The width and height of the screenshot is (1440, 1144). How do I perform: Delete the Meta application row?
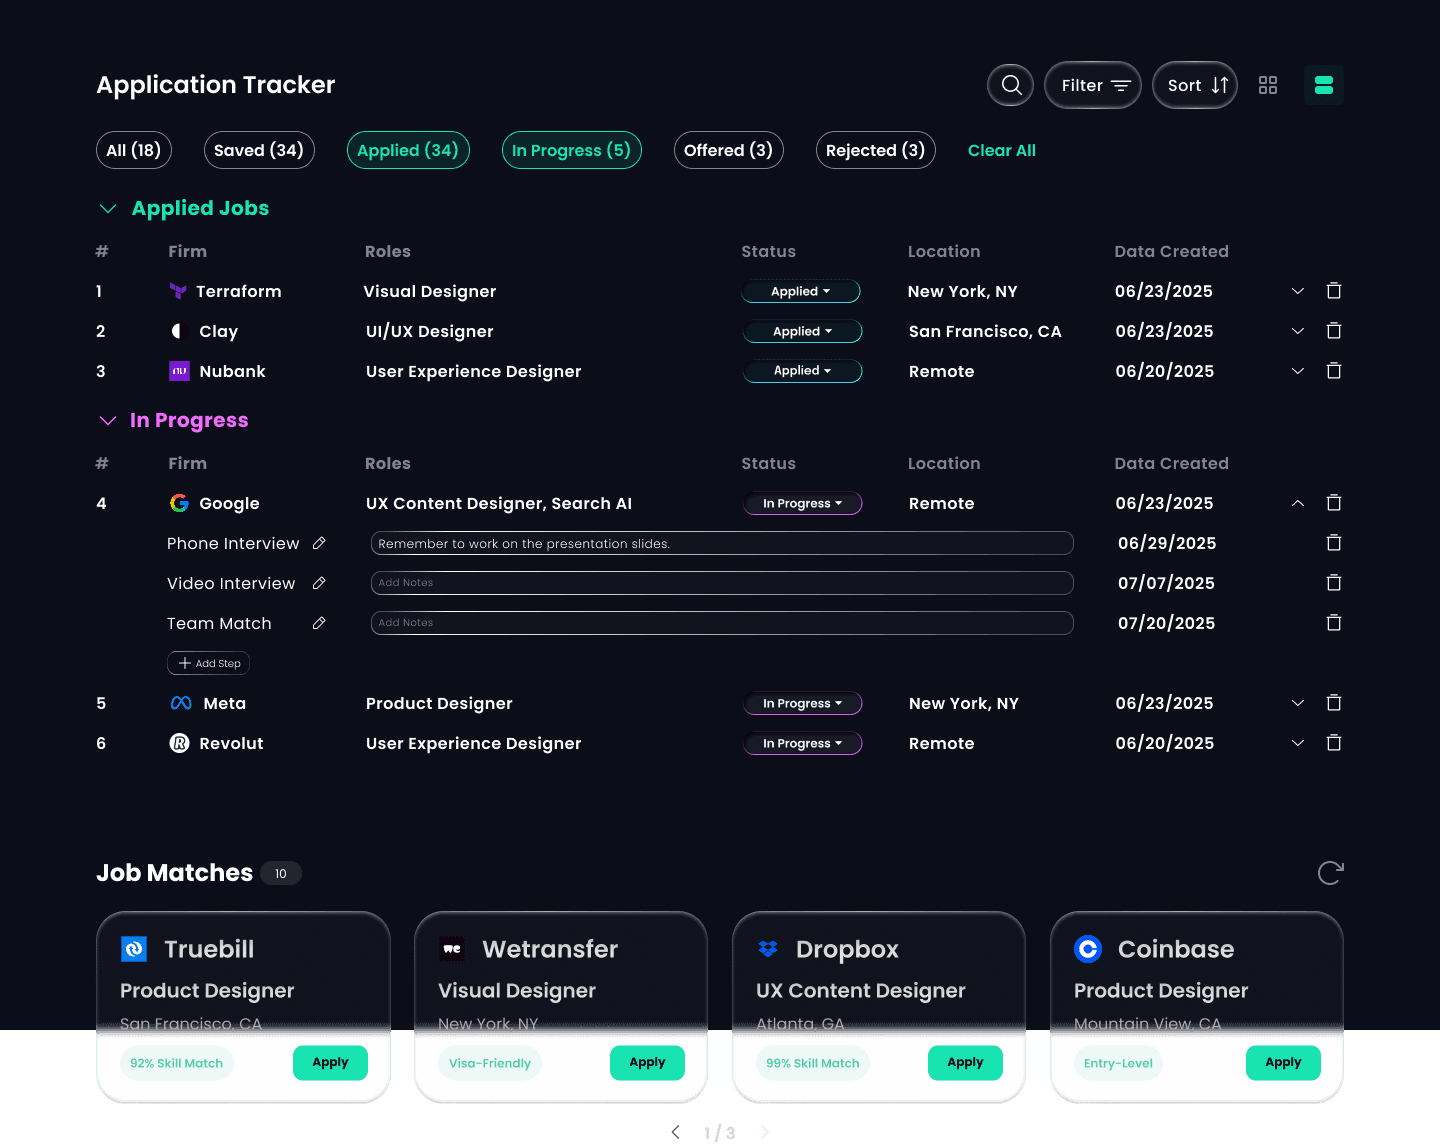click(x=1334, y=703)
